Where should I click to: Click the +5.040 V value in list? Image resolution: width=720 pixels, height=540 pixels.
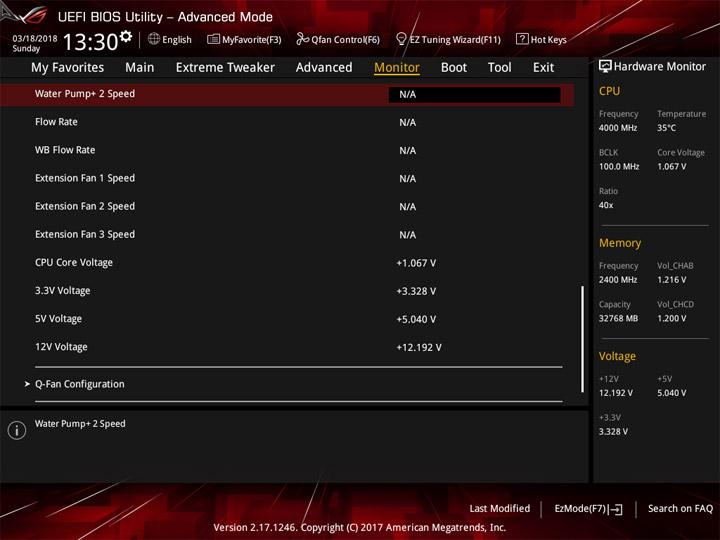(416, 319)
